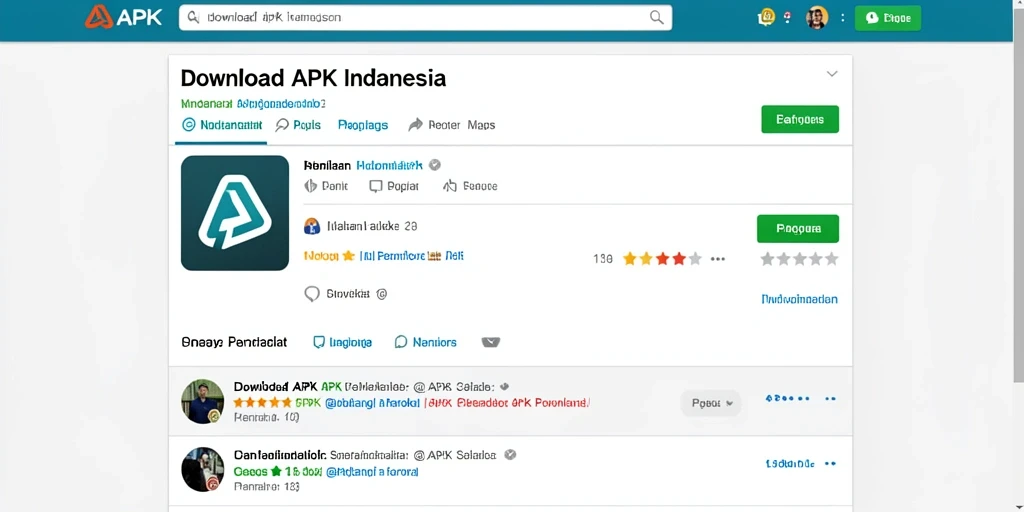The height and width of the screenshot is (512, 1024).
Task: Focus the 'download apk' search field
Action: (x=425, y=18)
